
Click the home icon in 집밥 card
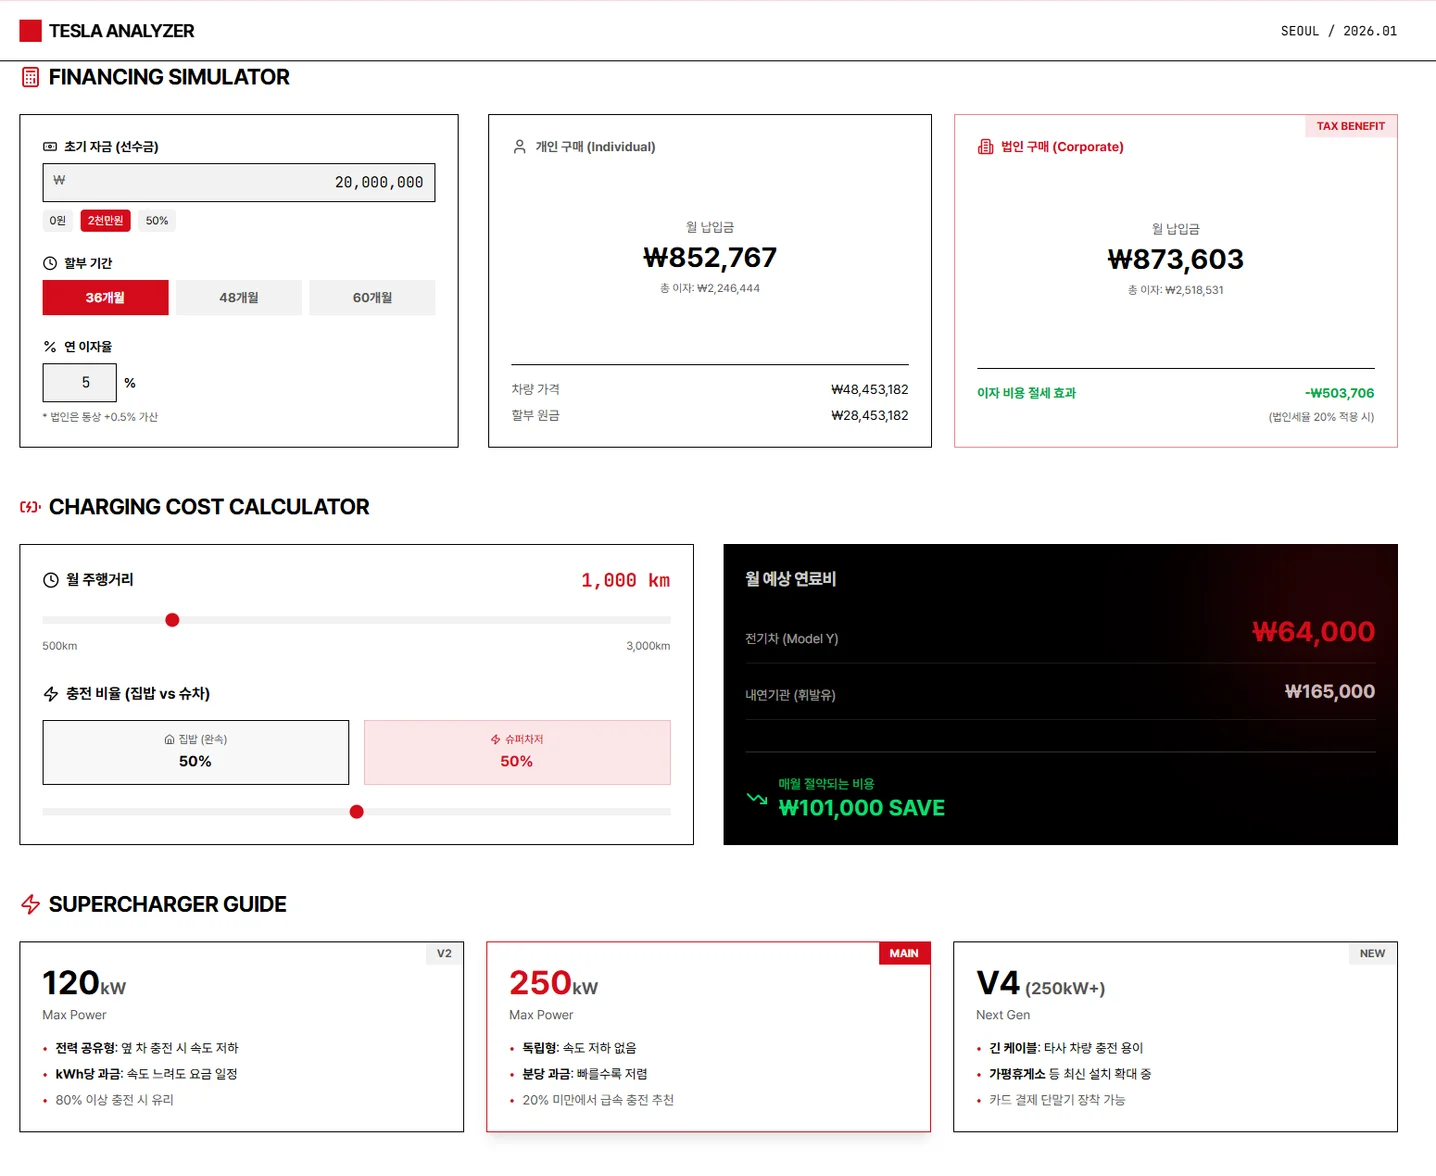tap(170, 740)
